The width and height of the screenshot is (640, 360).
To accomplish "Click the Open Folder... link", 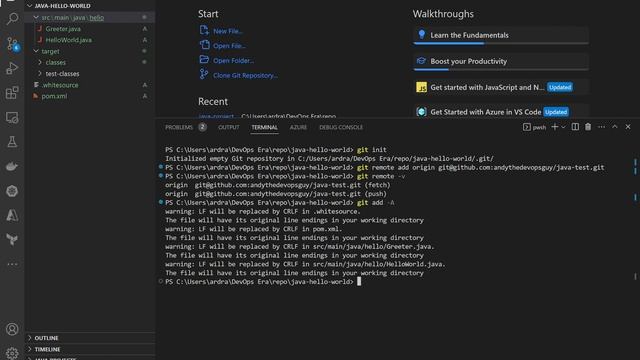I will click(x=233, y=60).
